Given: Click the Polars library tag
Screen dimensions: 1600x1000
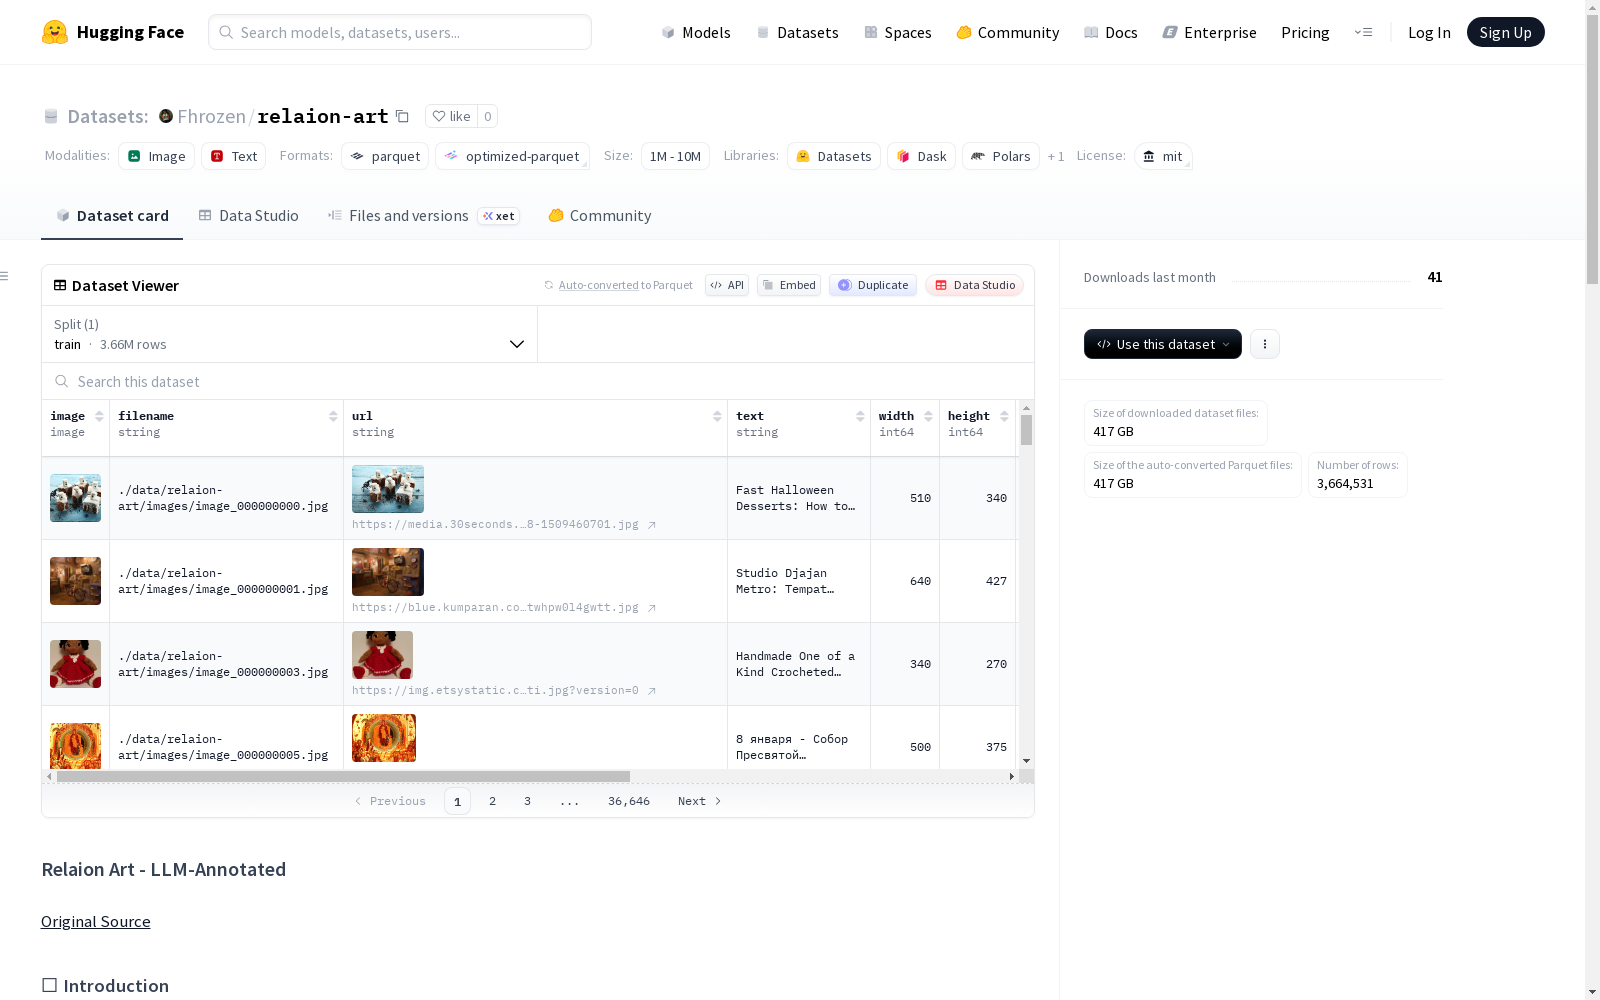Looking at the screenshot, I should point(1000,156).
